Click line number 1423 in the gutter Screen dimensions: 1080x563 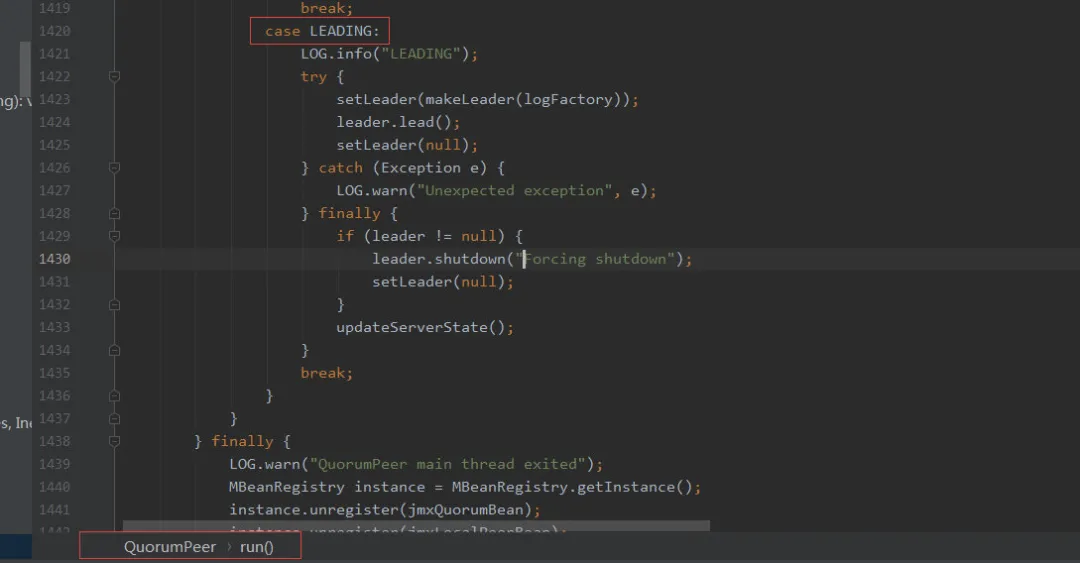point(54,99)
